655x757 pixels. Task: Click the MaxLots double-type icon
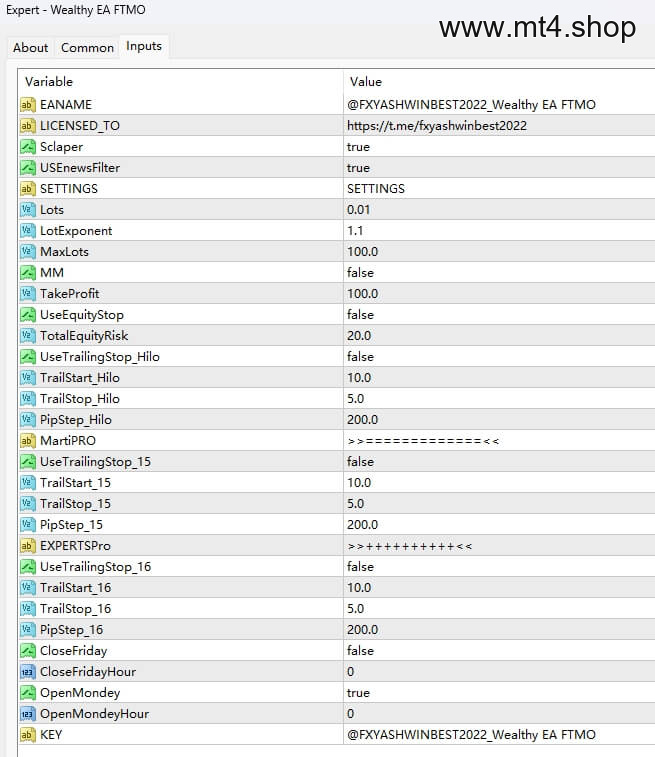[x=28, y=252]
